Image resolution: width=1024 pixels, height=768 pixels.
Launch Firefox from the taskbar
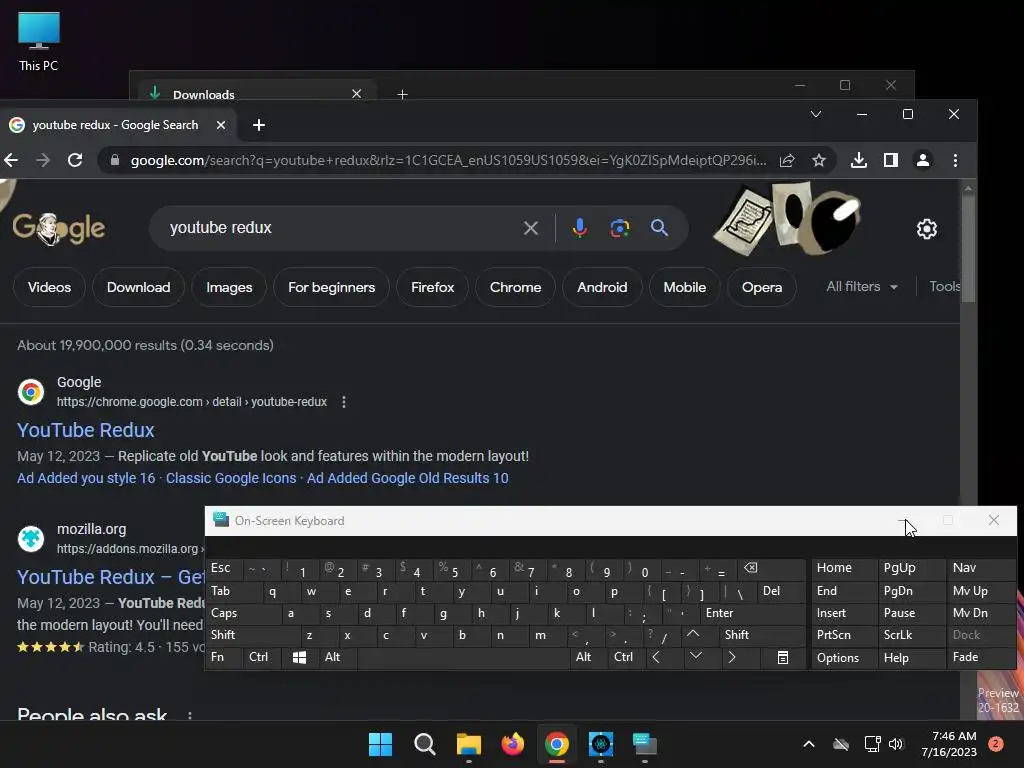pos(513,744)
